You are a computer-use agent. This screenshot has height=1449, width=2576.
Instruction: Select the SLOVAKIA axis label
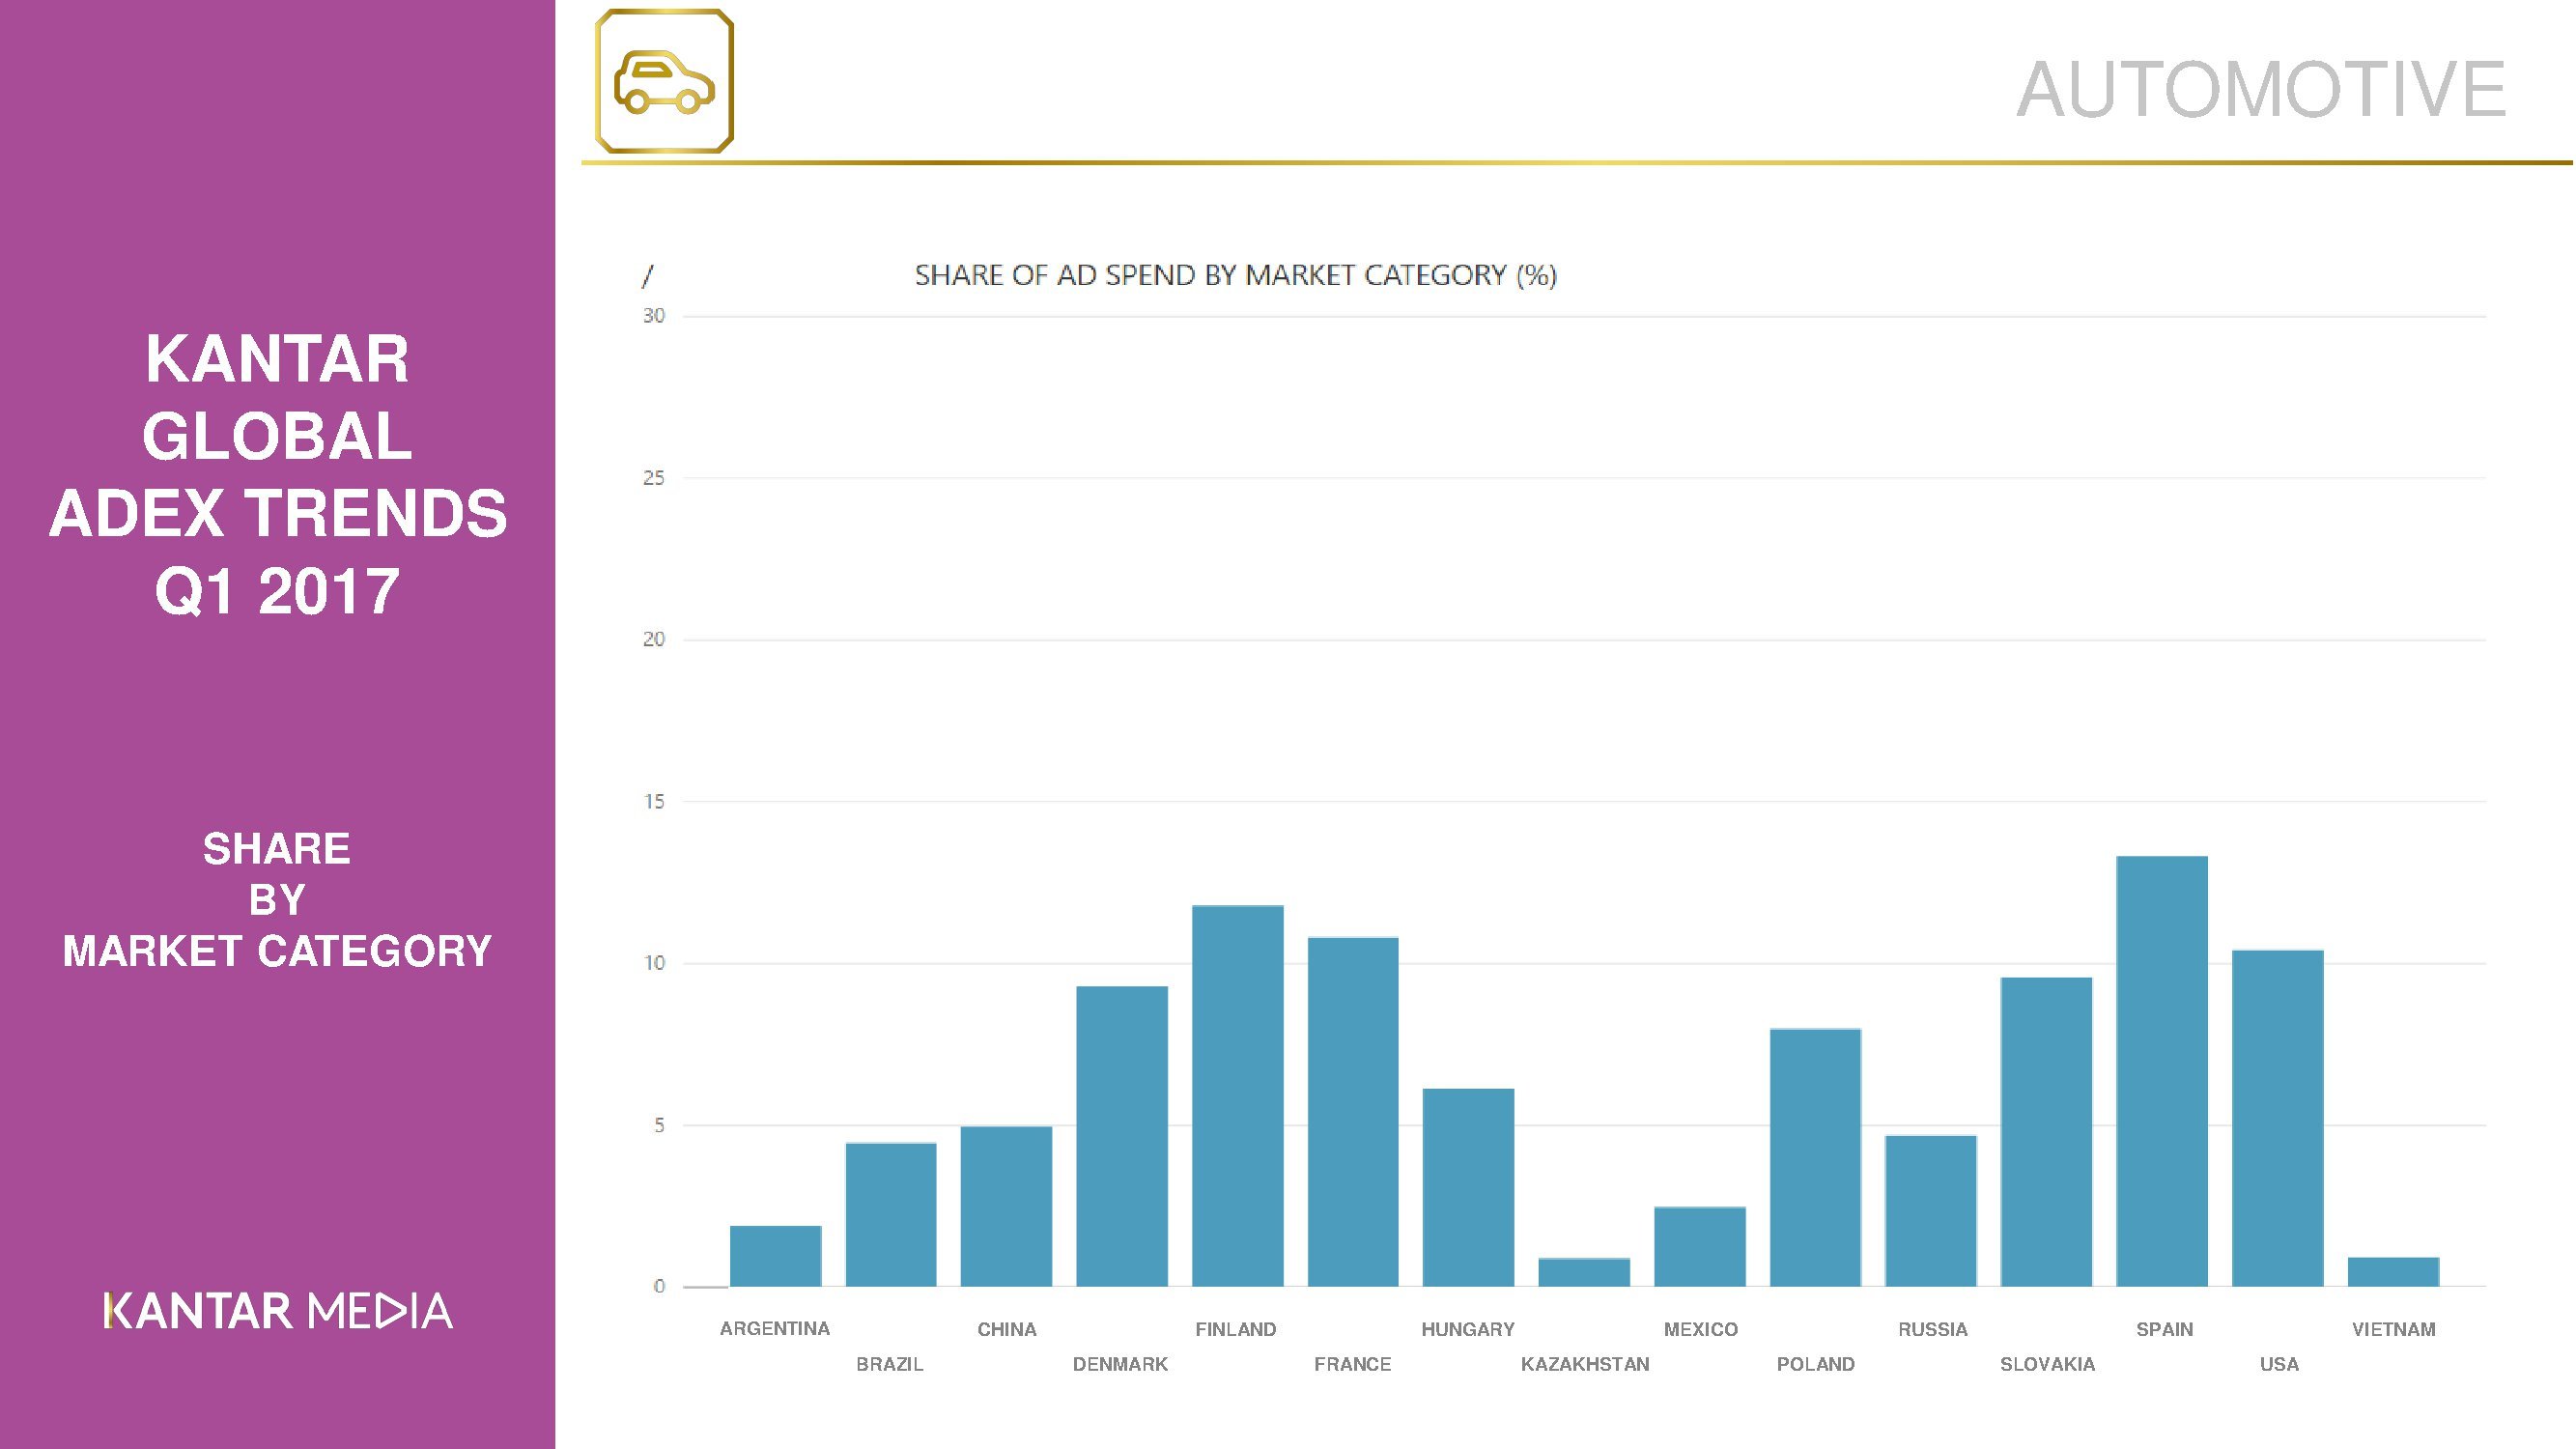2047,1364
